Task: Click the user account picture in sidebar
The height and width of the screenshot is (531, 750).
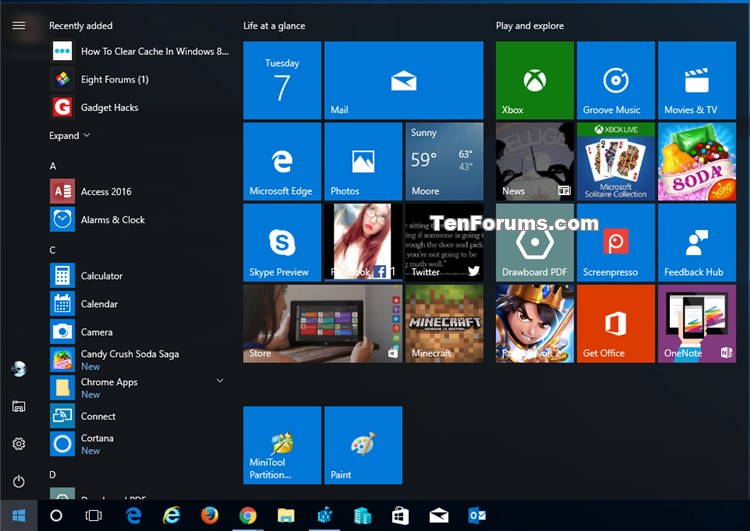Action: [x=19, y=369]
